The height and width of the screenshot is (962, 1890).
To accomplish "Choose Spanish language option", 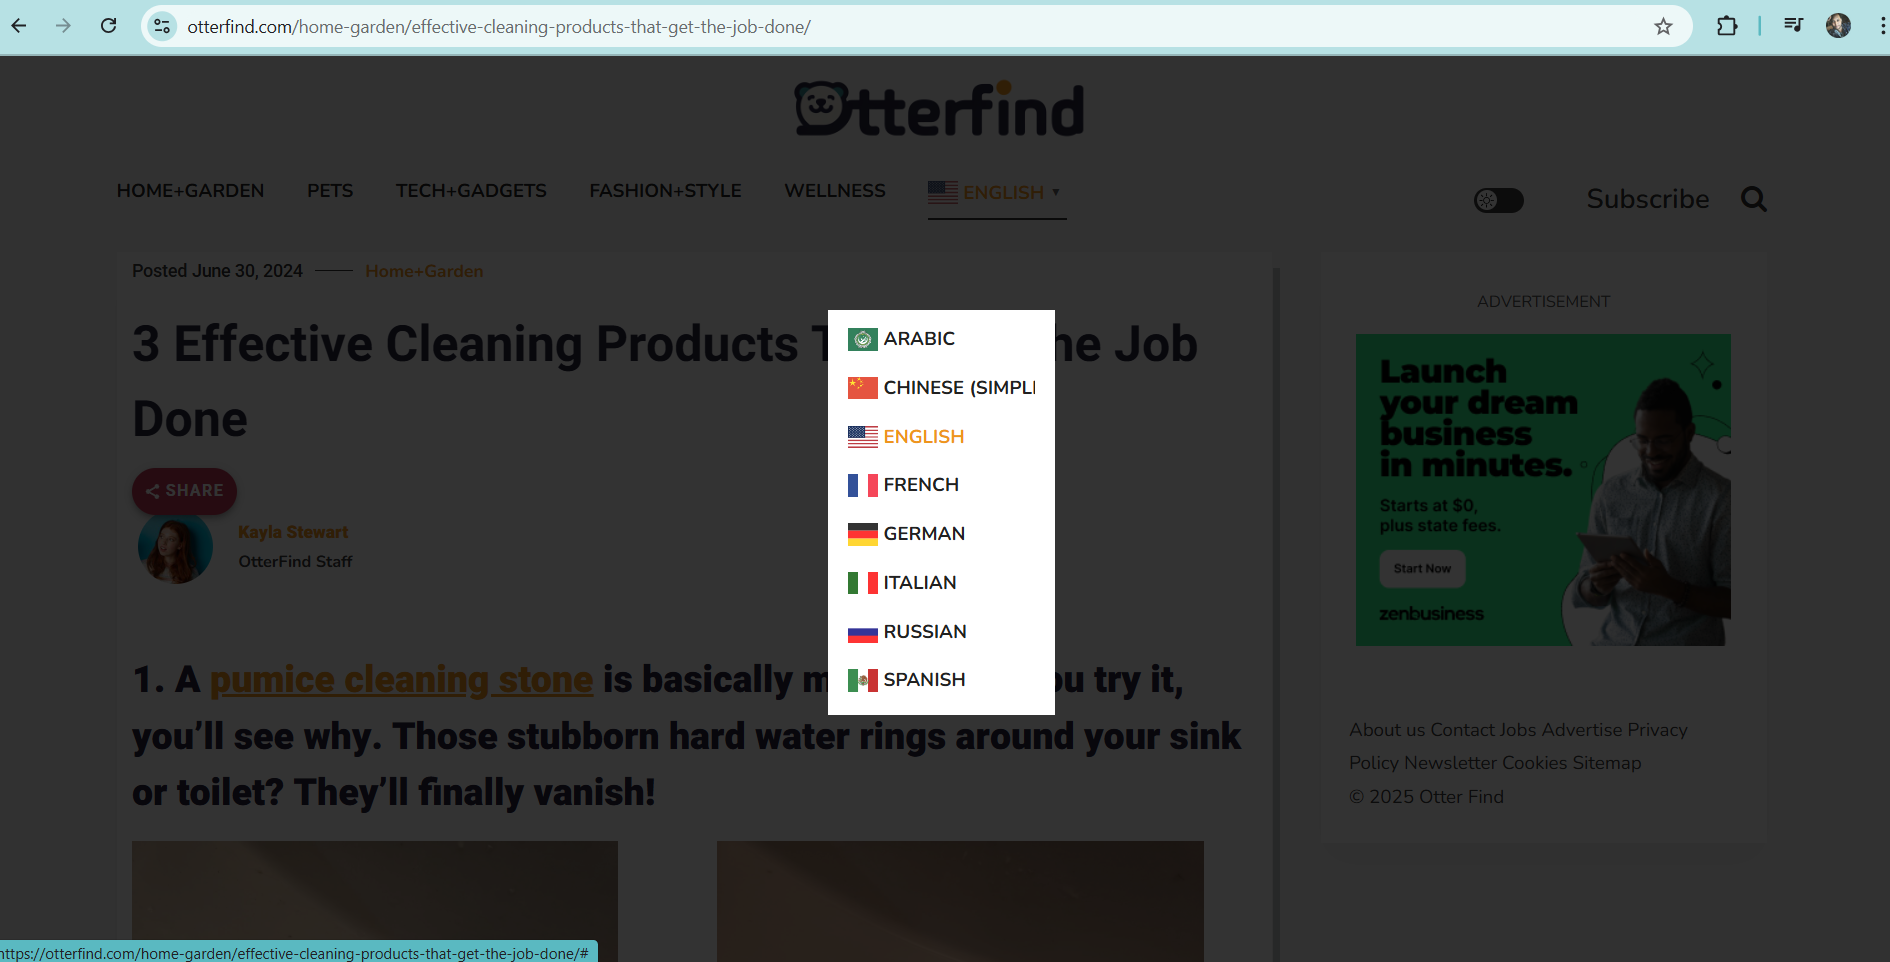I will tap(923, 680).
